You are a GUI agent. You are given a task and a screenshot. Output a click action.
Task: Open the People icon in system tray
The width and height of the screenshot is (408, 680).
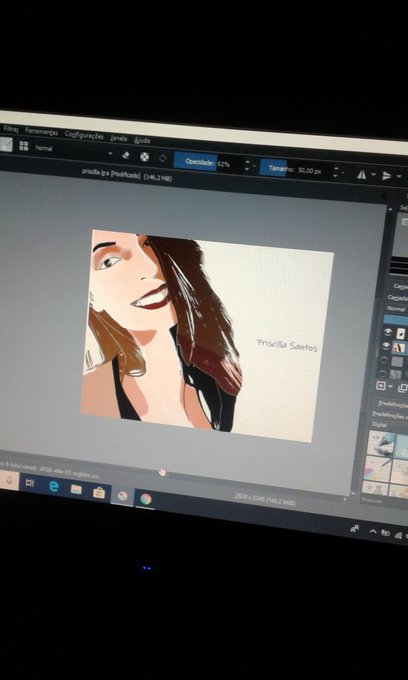354,529
